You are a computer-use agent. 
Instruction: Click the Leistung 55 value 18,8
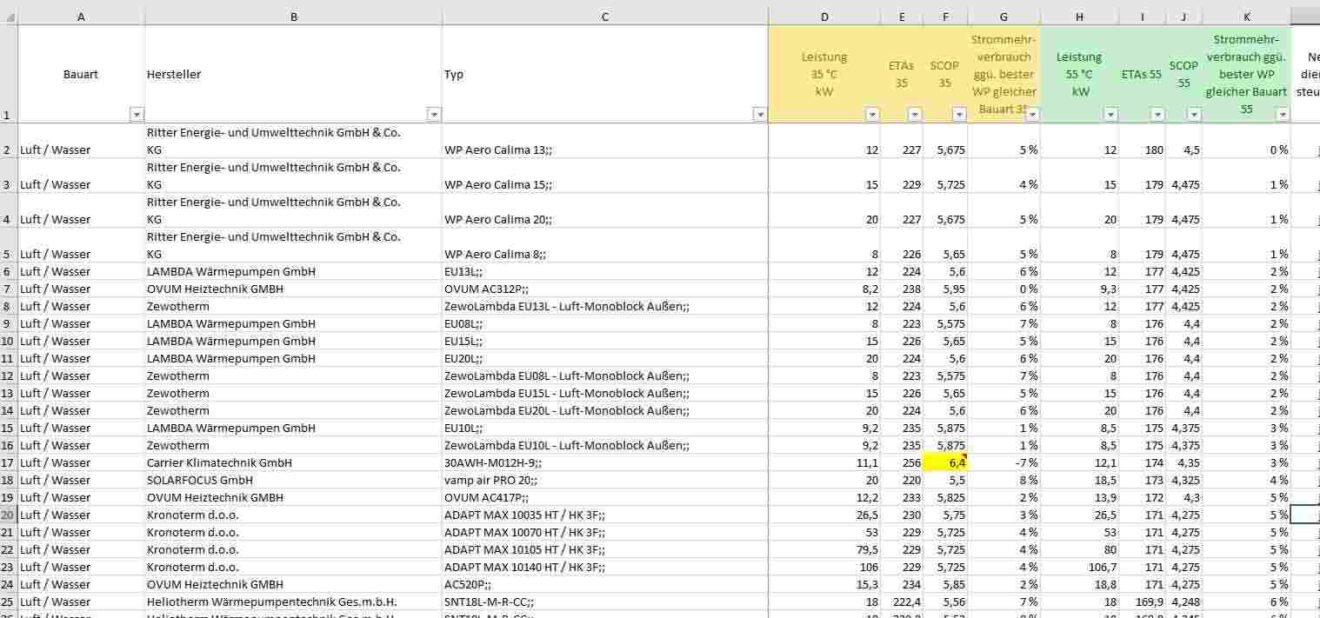click(x=1081, y=584)
